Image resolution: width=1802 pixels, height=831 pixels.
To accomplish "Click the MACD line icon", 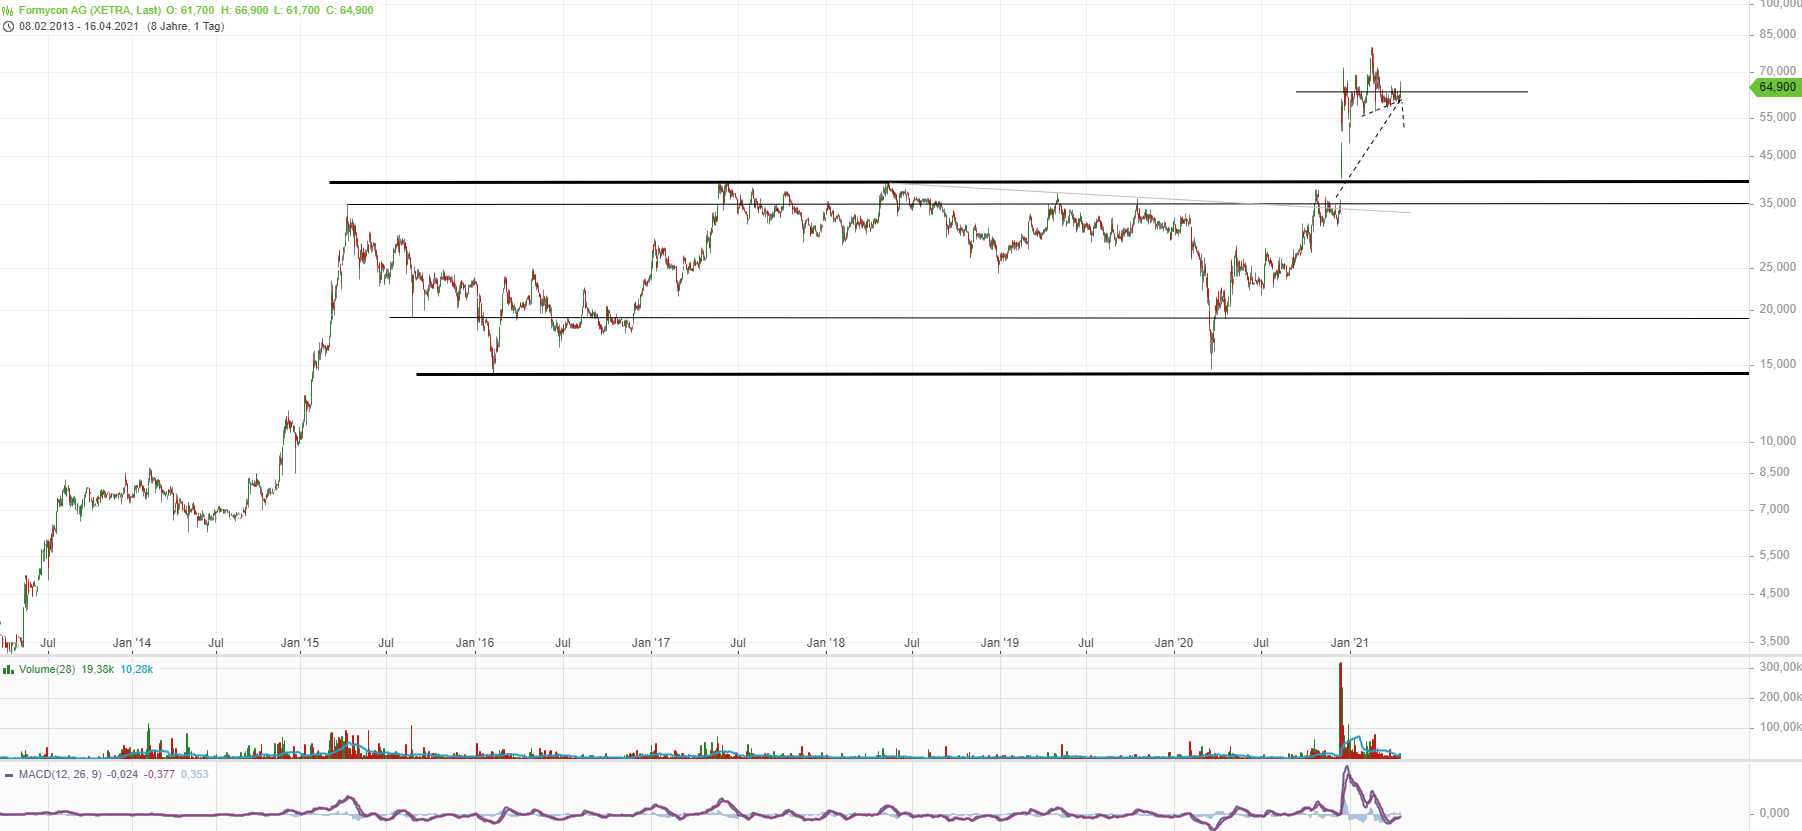I will tap(9, 774).
